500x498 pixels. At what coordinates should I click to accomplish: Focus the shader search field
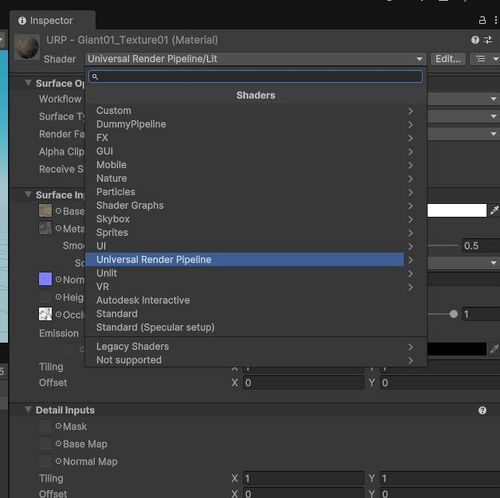[x=256, y=77]
